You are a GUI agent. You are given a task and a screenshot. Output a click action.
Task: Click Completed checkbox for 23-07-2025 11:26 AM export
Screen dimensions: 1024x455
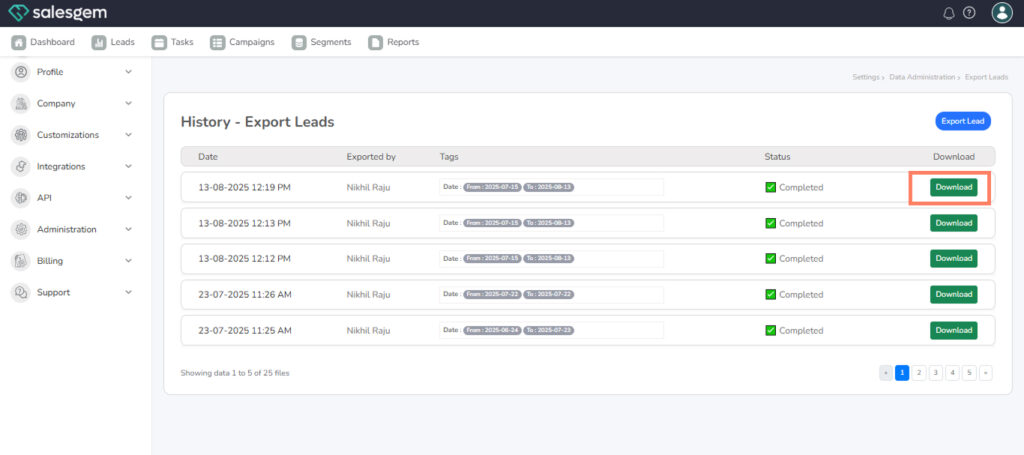[770, 295]
